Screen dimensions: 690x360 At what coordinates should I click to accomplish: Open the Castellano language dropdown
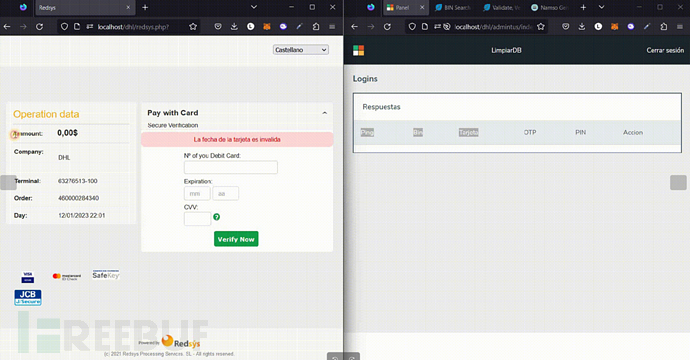[301, 50]
